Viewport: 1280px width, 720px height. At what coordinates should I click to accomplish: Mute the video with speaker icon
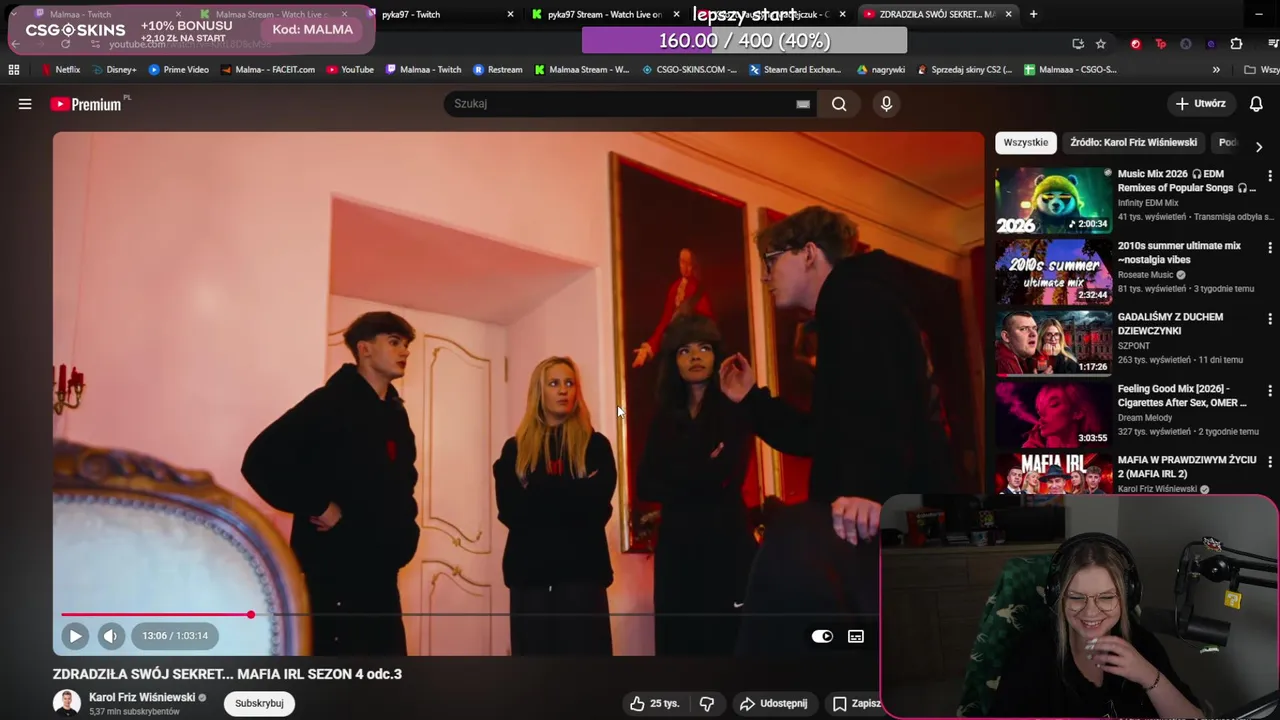click(111, 636)
